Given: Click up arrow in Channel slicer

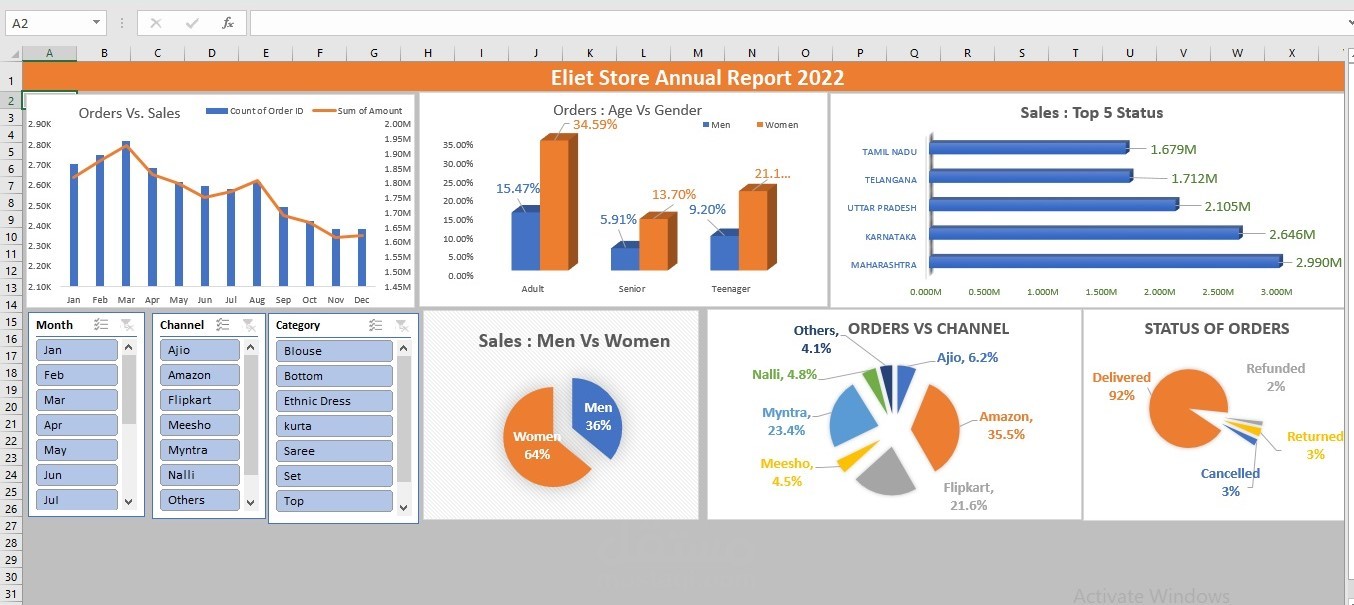Looking at the screenshot, I should tap(251, 347).
